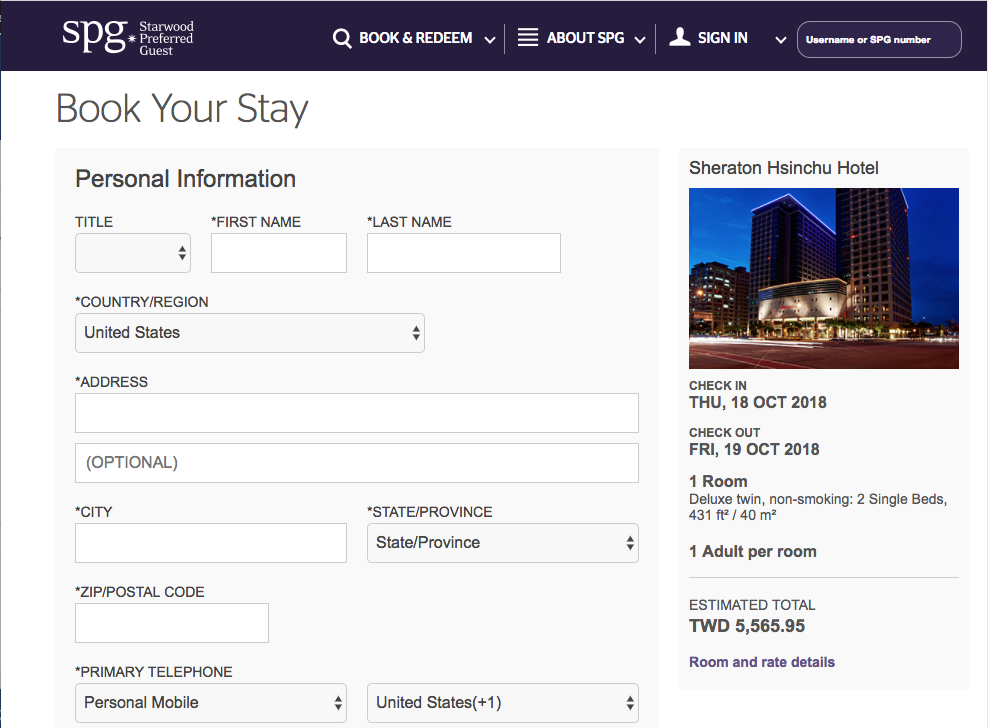Click the Sheraton Hsinchu Hotel photo
This screenshot has height=728, width=988.
(824, 278)
